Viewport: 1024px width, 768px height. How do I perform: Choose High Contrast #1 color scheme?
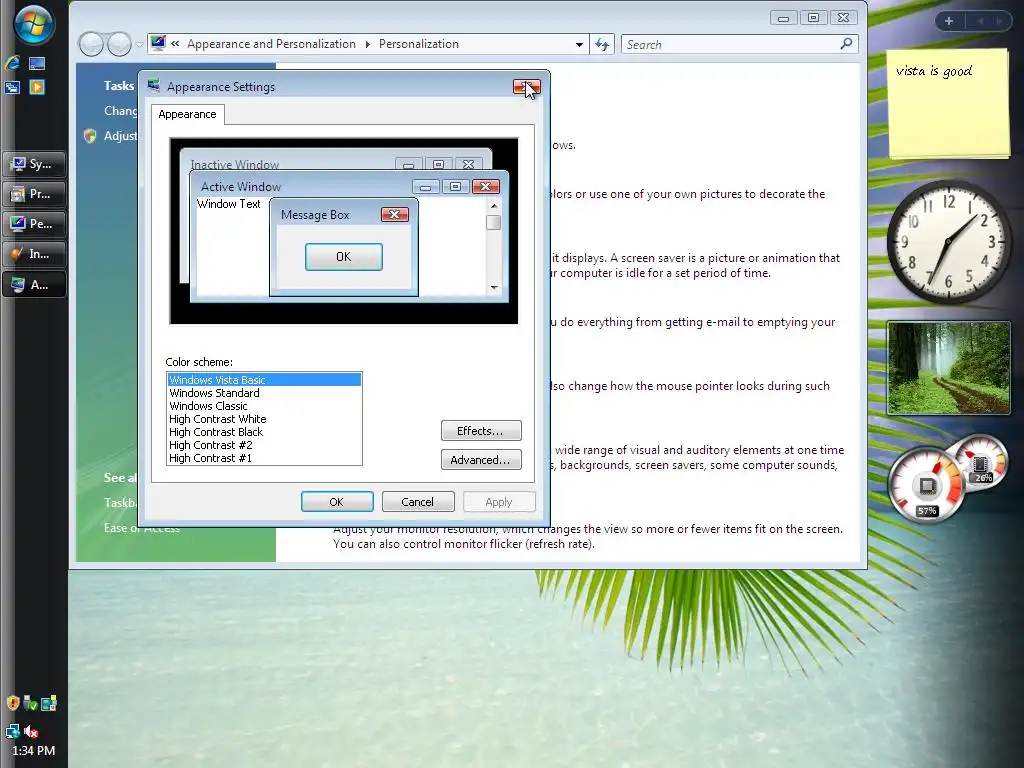click(264, 458)
